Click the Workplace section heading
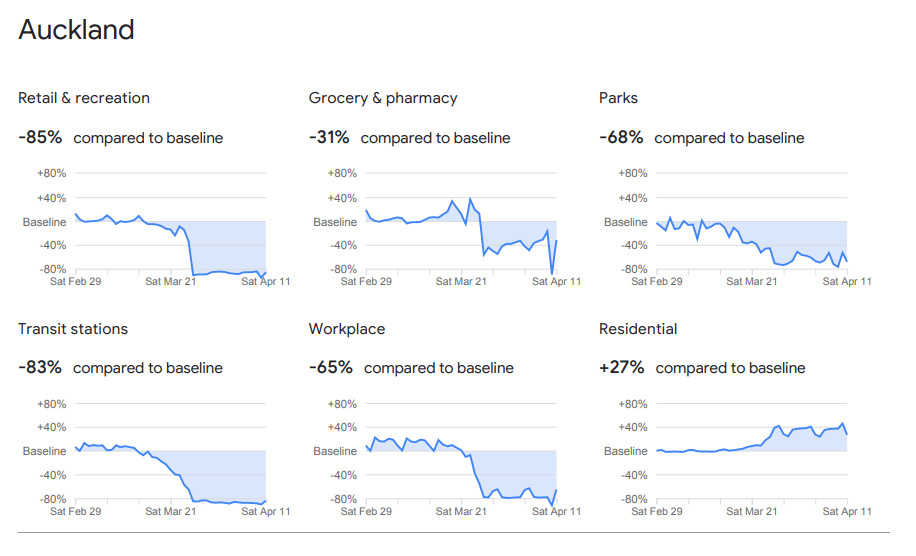The width and height of the screenshot is (916, 556). [x=346, y=329]
